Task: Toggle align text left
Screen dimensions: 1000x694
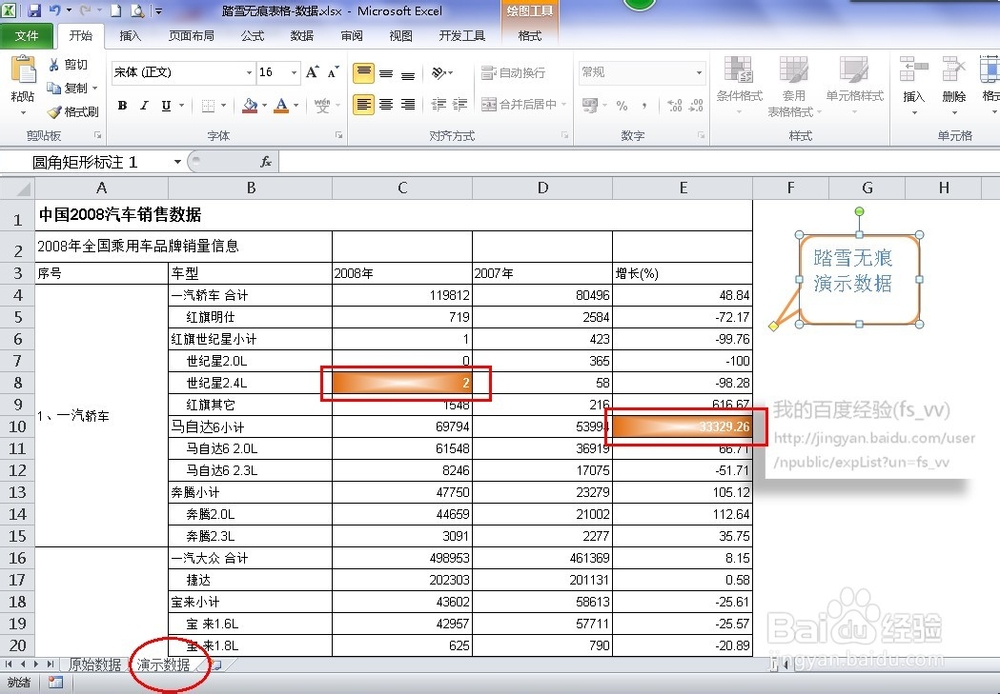Action: 364,104
